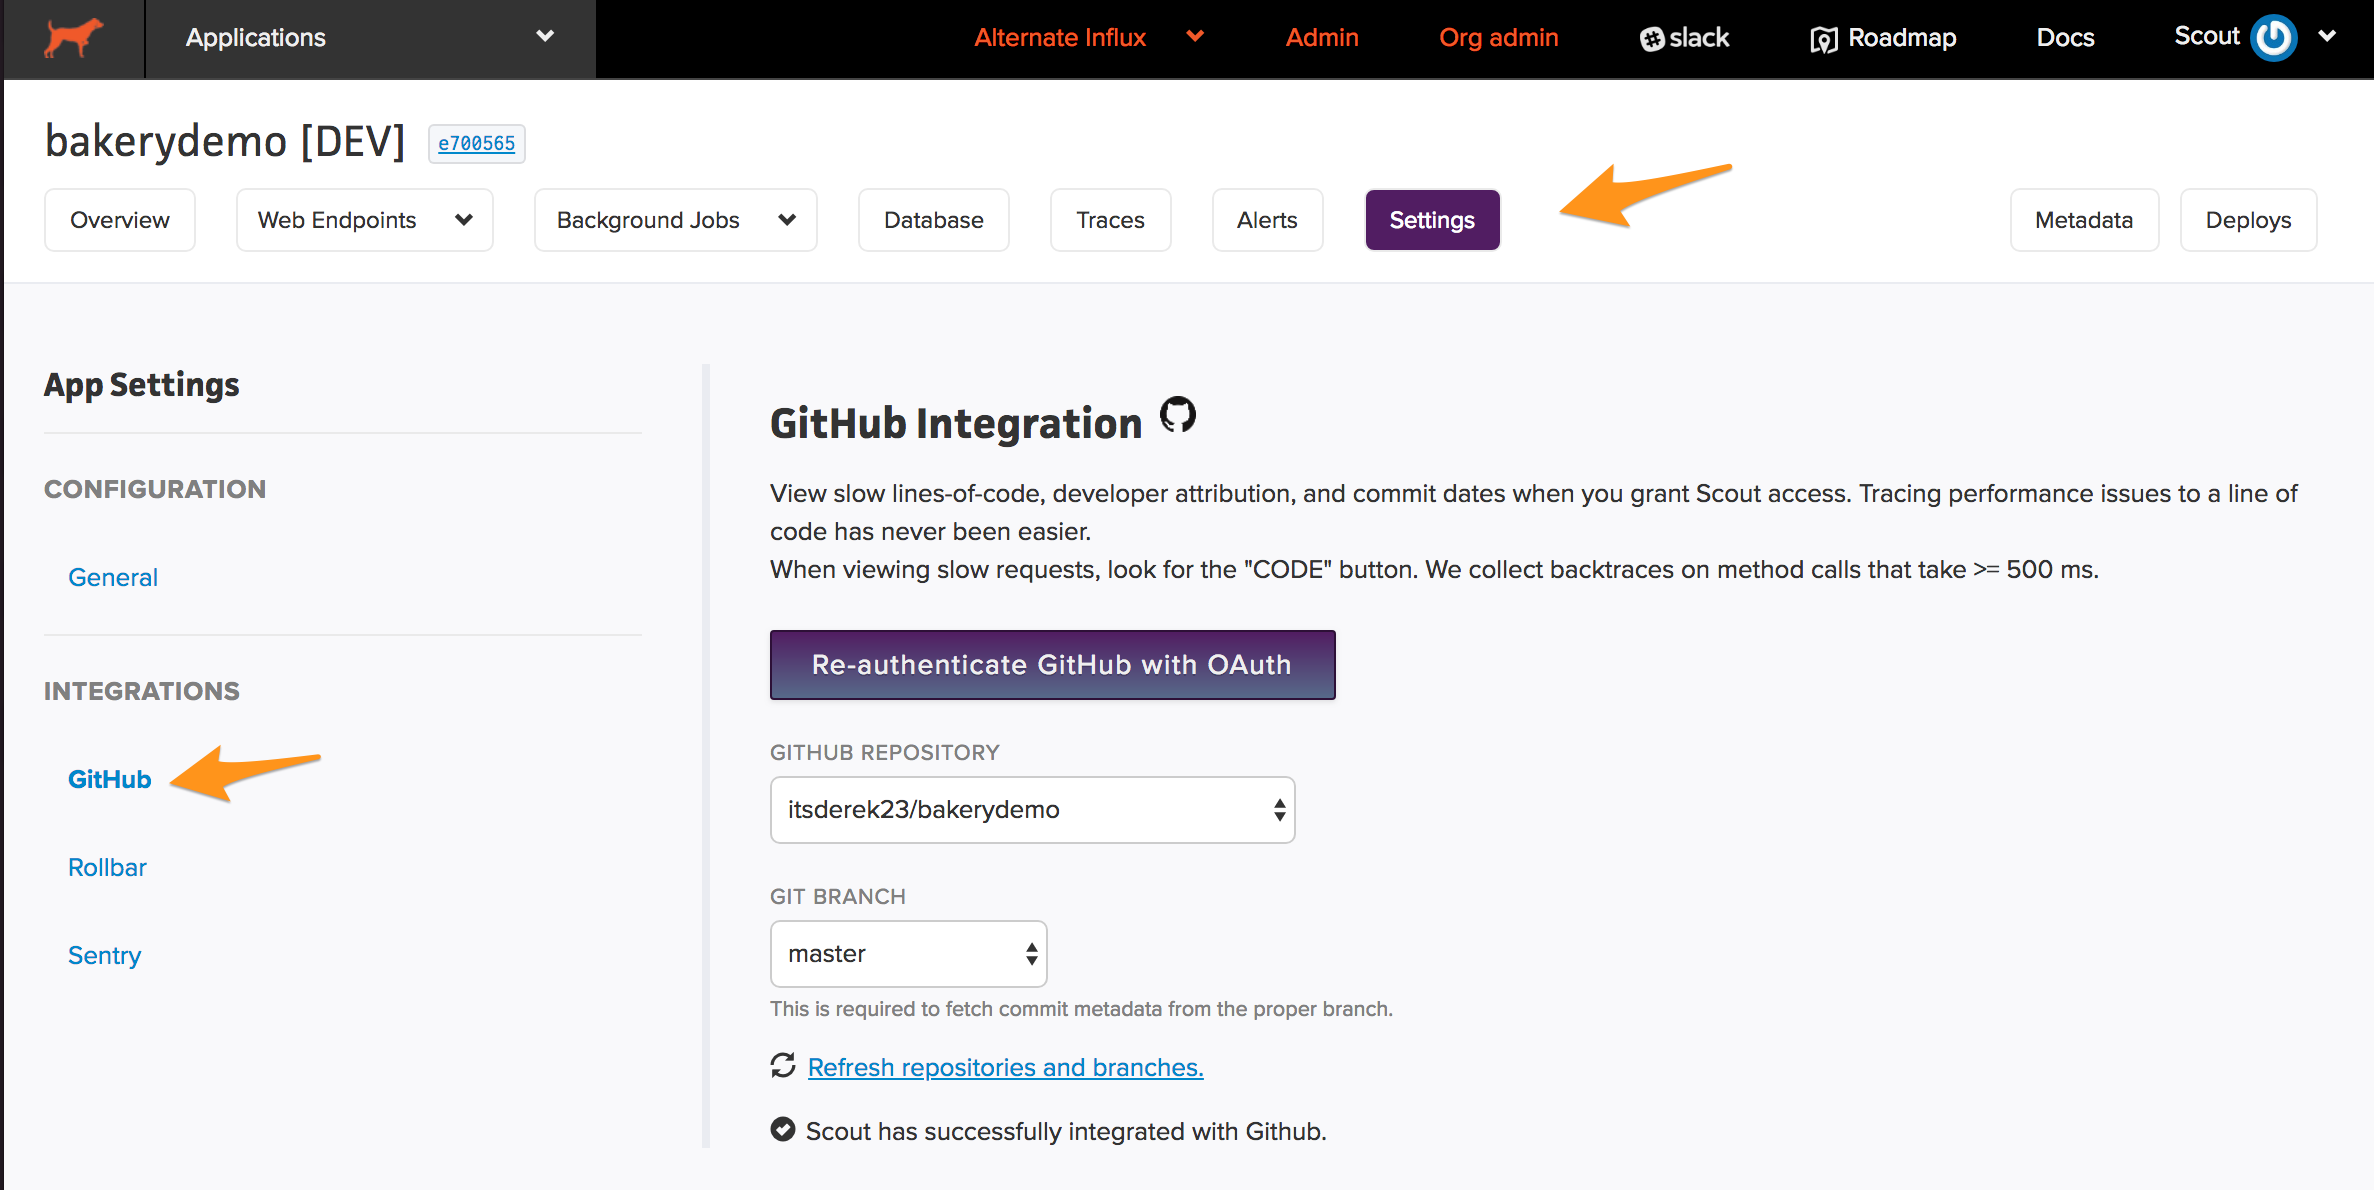Screen dimensions: 2374x1190
Task: Click the success checkmark icon
Action: pyautogui.click(x=783, y=1130)
